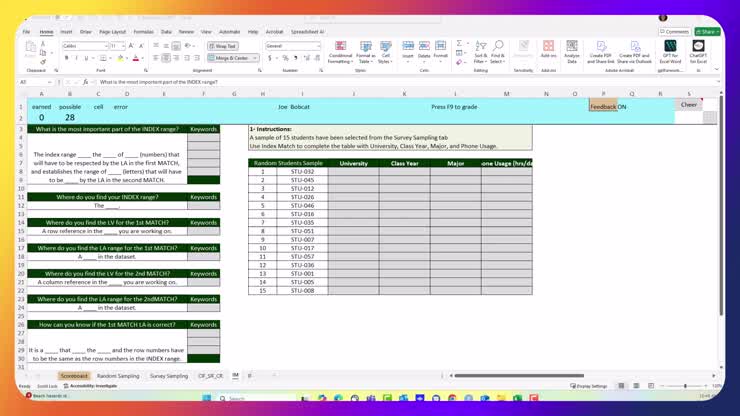Click the Borders icon
Viewport: 740px width, 416px height.
click(x=103, y=58)
